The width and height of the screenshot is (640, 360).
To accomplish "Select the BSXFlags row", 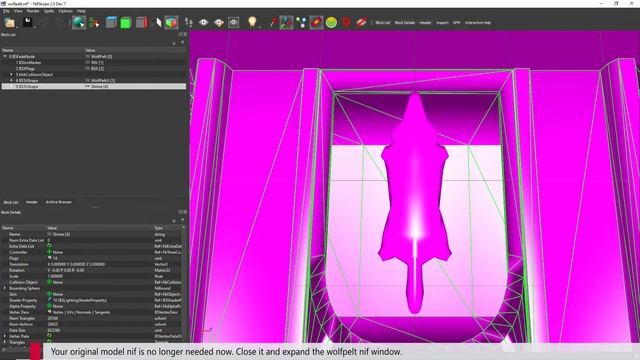I will (94, 69).
